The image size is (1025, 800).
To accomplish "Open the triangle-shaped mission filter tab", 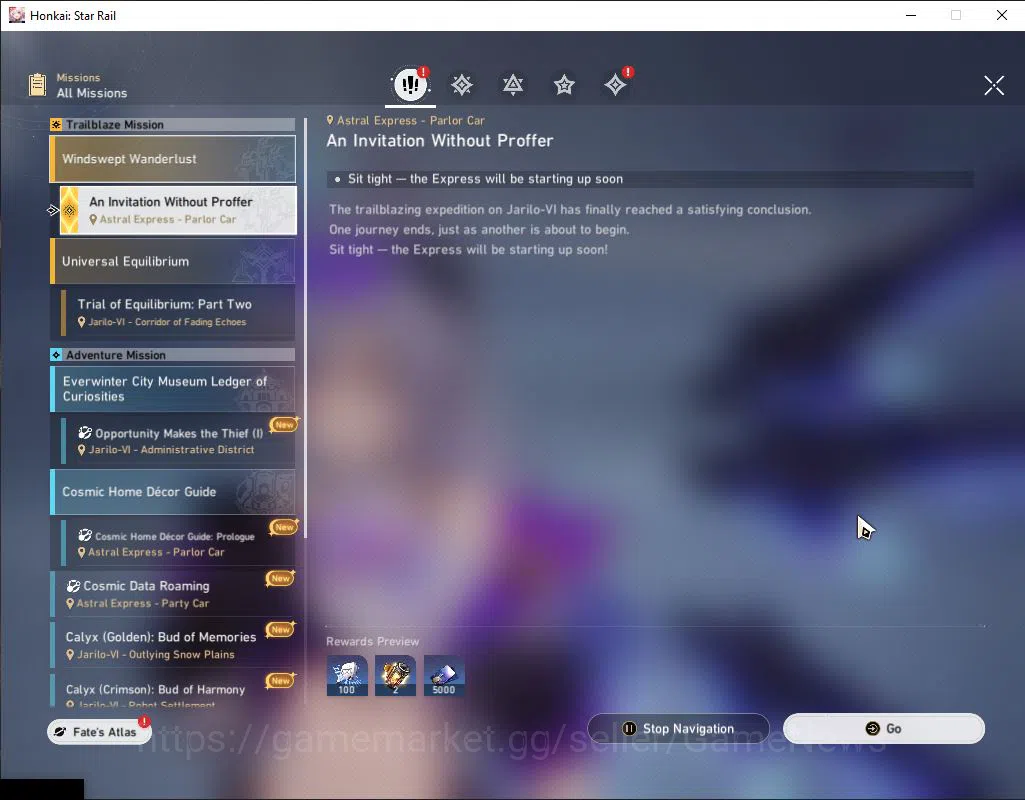I will coord(512,85).
